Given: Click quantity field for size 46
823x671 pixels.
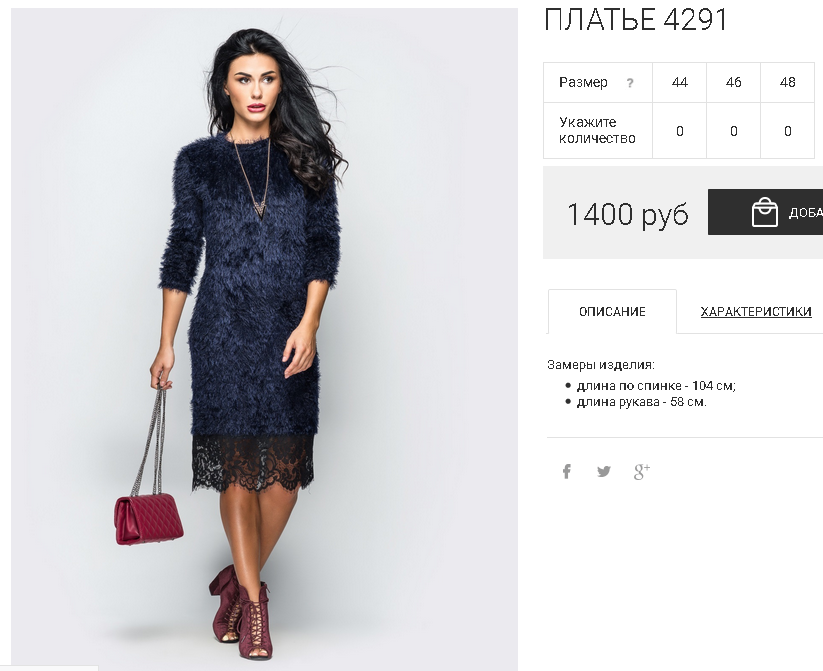Looking at the screenshot, I should pos(734,131).
